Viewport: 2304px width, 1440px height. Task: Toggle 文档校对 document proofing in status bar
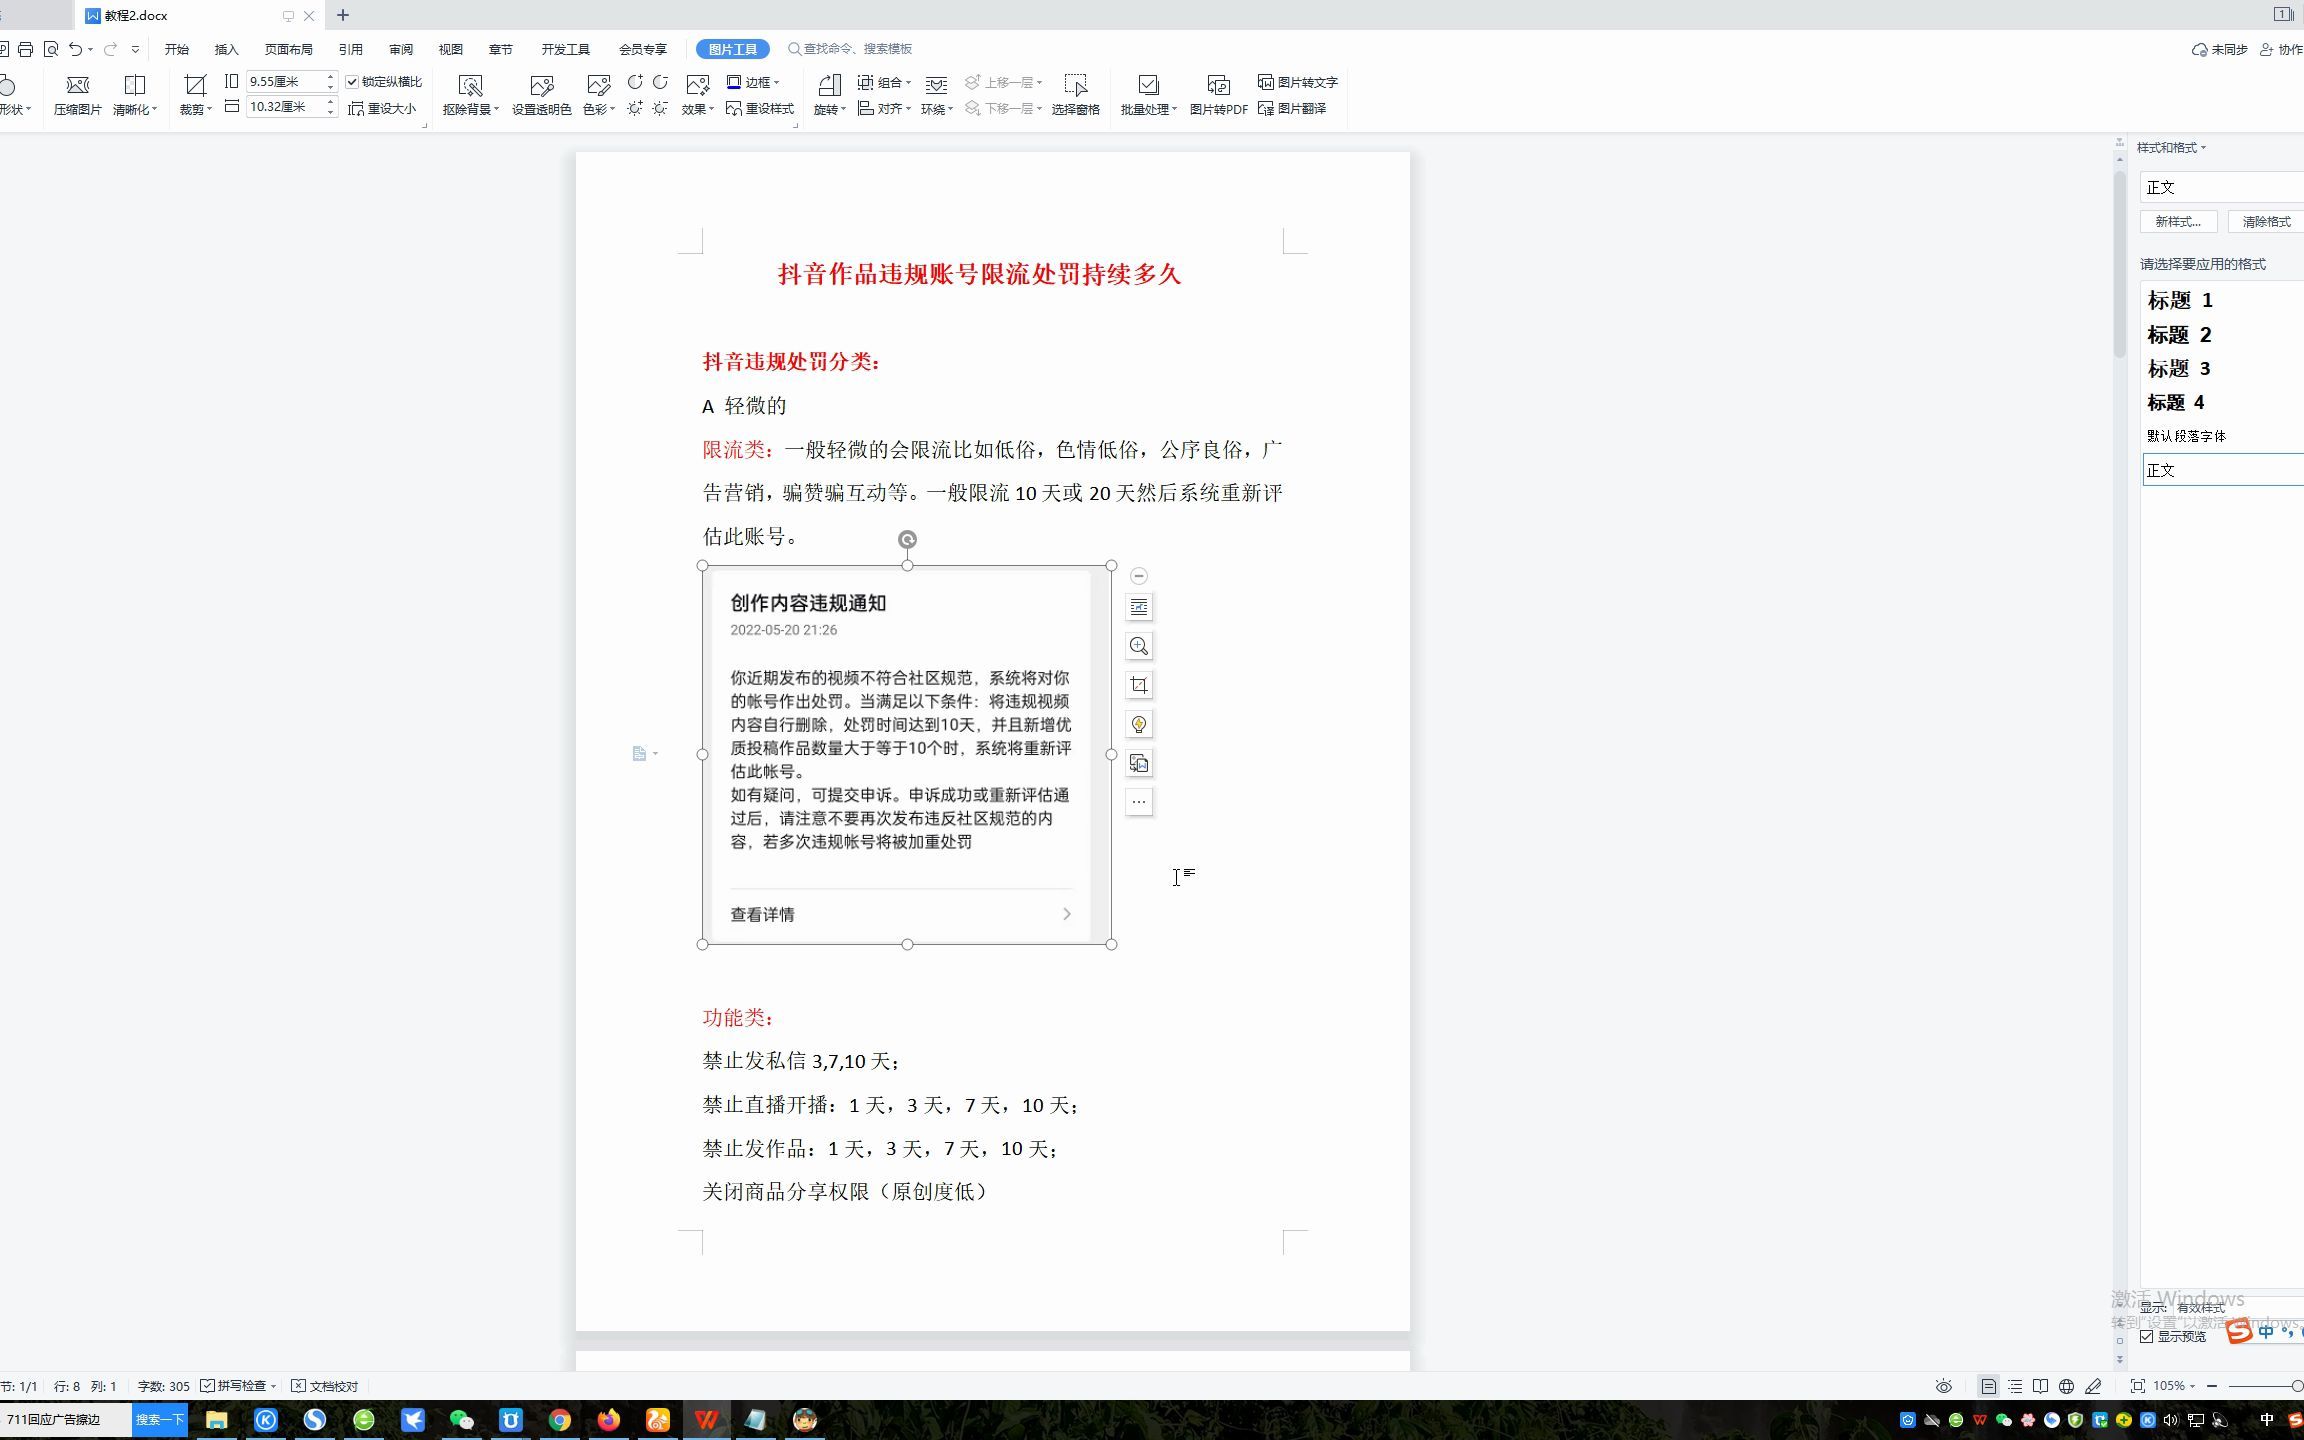[324, 1386]
